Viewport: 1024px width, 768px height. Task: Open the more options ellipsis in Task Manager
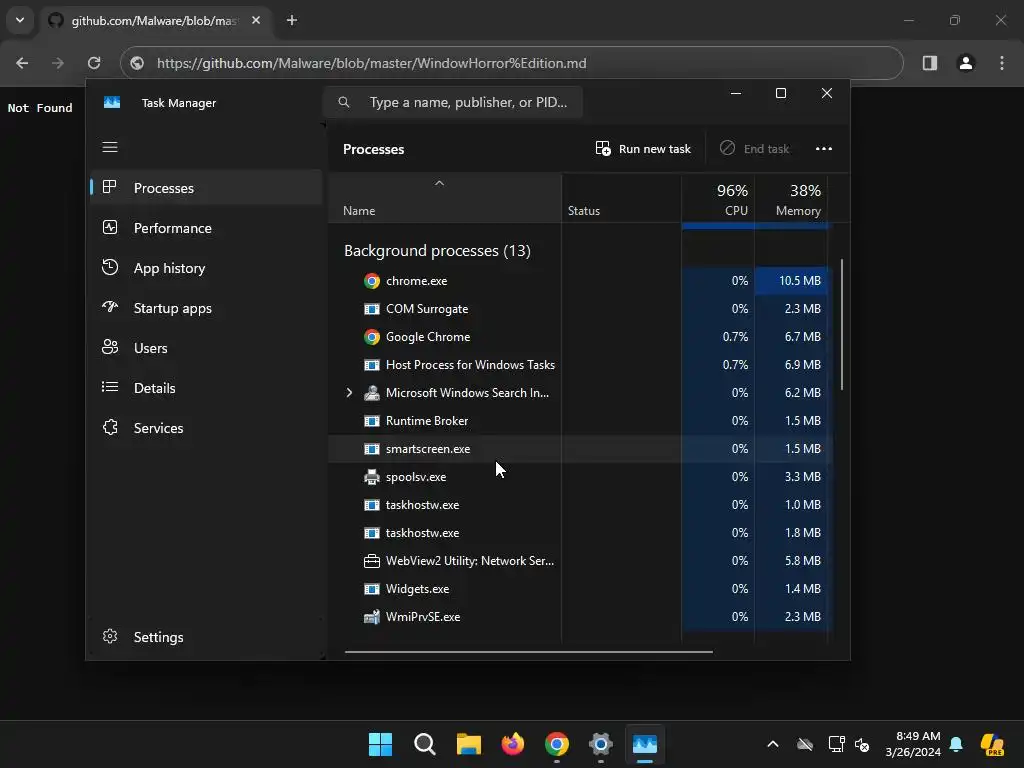824,149
